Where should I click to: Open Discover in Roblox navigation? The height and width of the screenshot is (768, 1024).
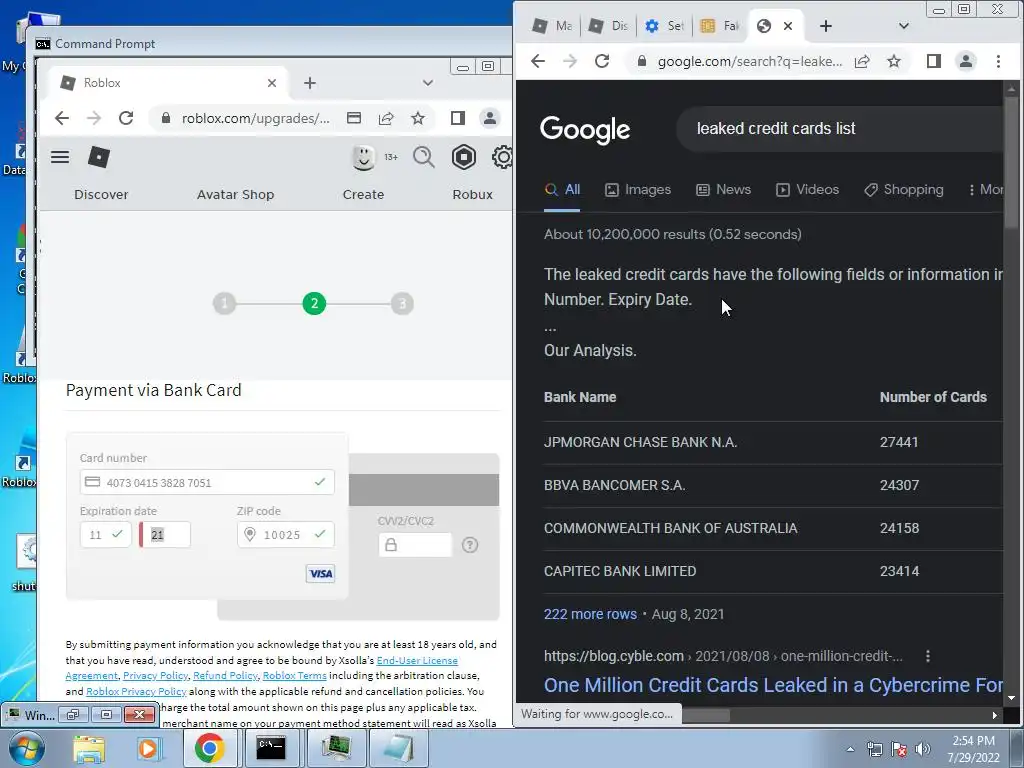[x=101, y=195]
